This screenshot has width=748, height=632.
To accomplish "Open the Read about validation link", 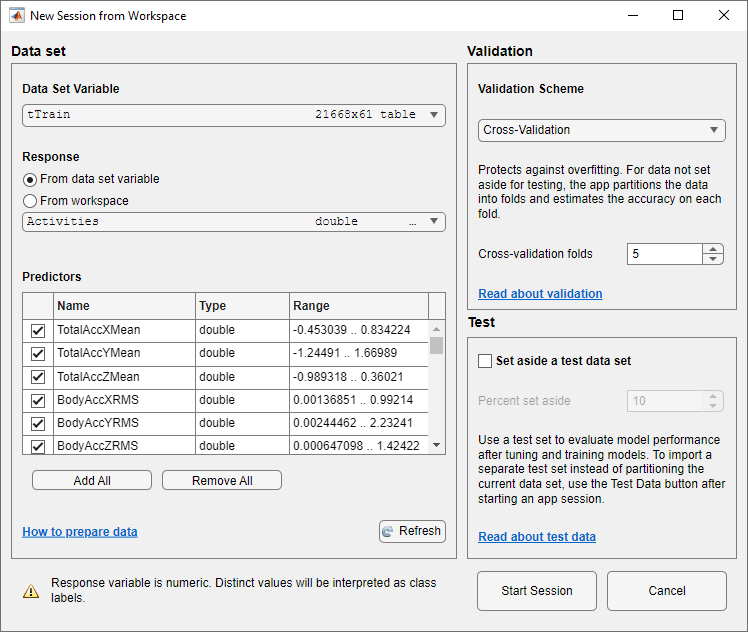I will [540, 294].
